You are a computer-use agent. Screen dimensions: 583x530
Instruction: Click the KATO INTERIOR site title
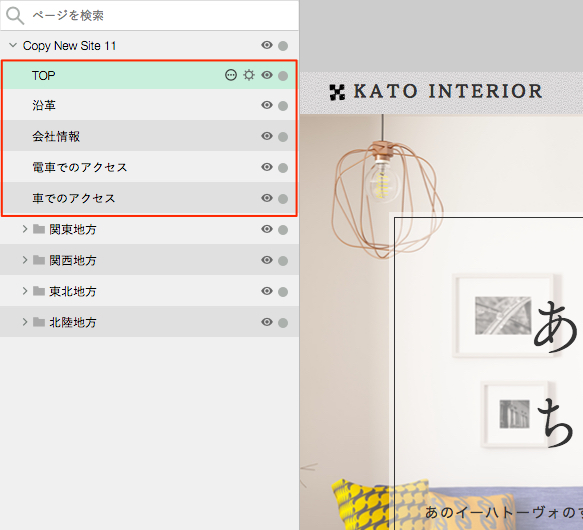click(x=448, y=91)
